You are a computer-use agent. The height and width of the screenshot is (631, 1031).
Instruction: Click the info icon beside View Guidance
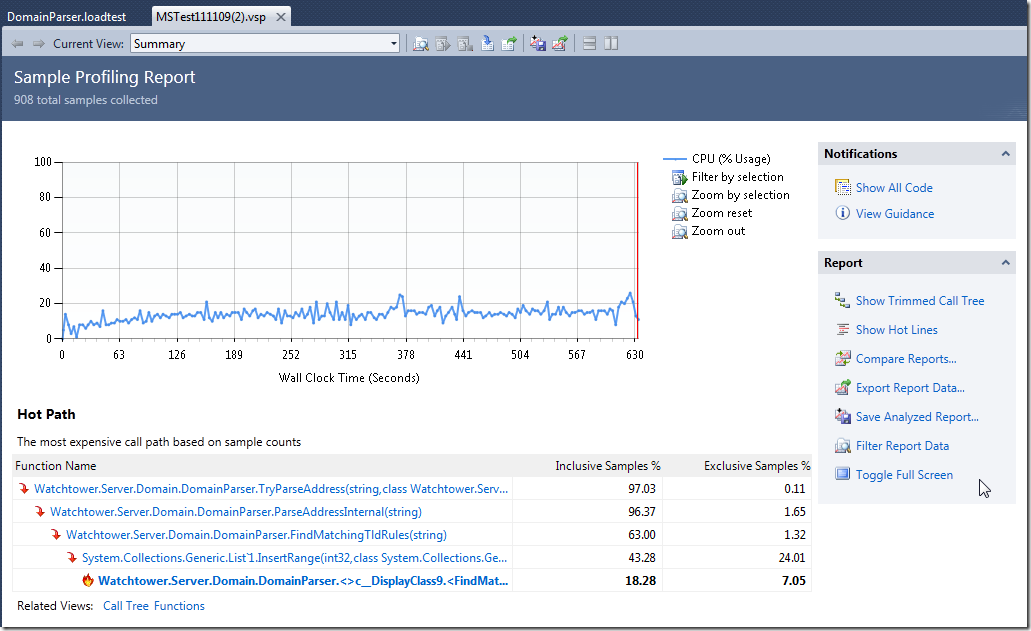(x=842, y=213)
